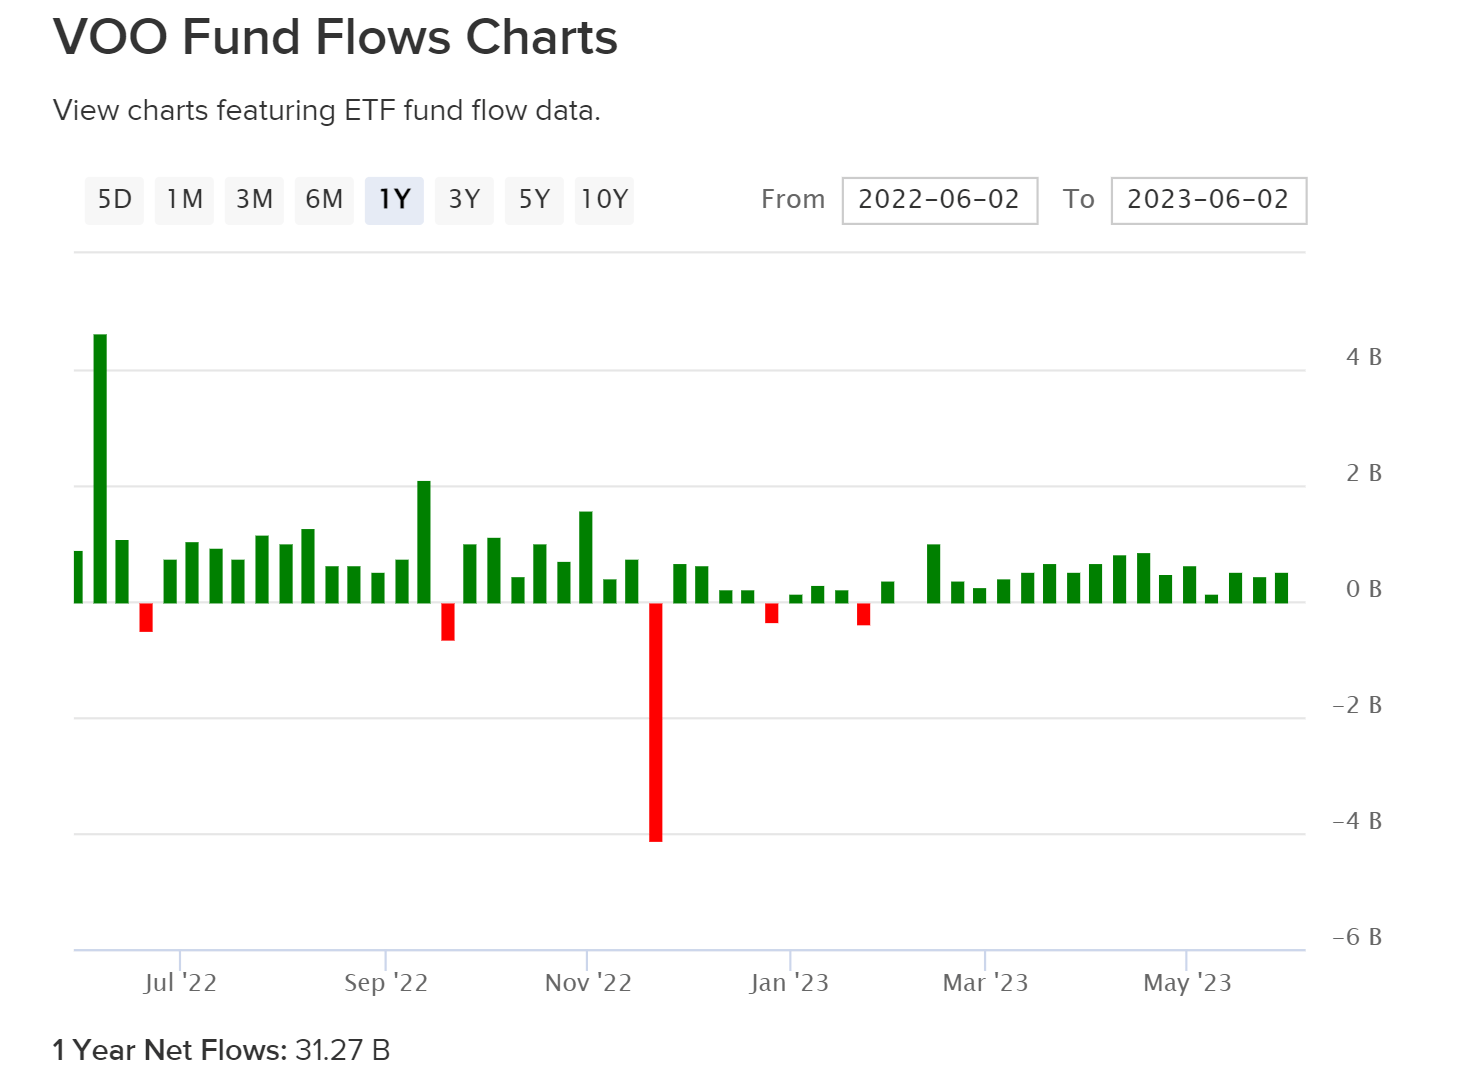Select the 3Y timeframe button
The width and height of the screenshot is (1463, 1073).
click(463, 200)
